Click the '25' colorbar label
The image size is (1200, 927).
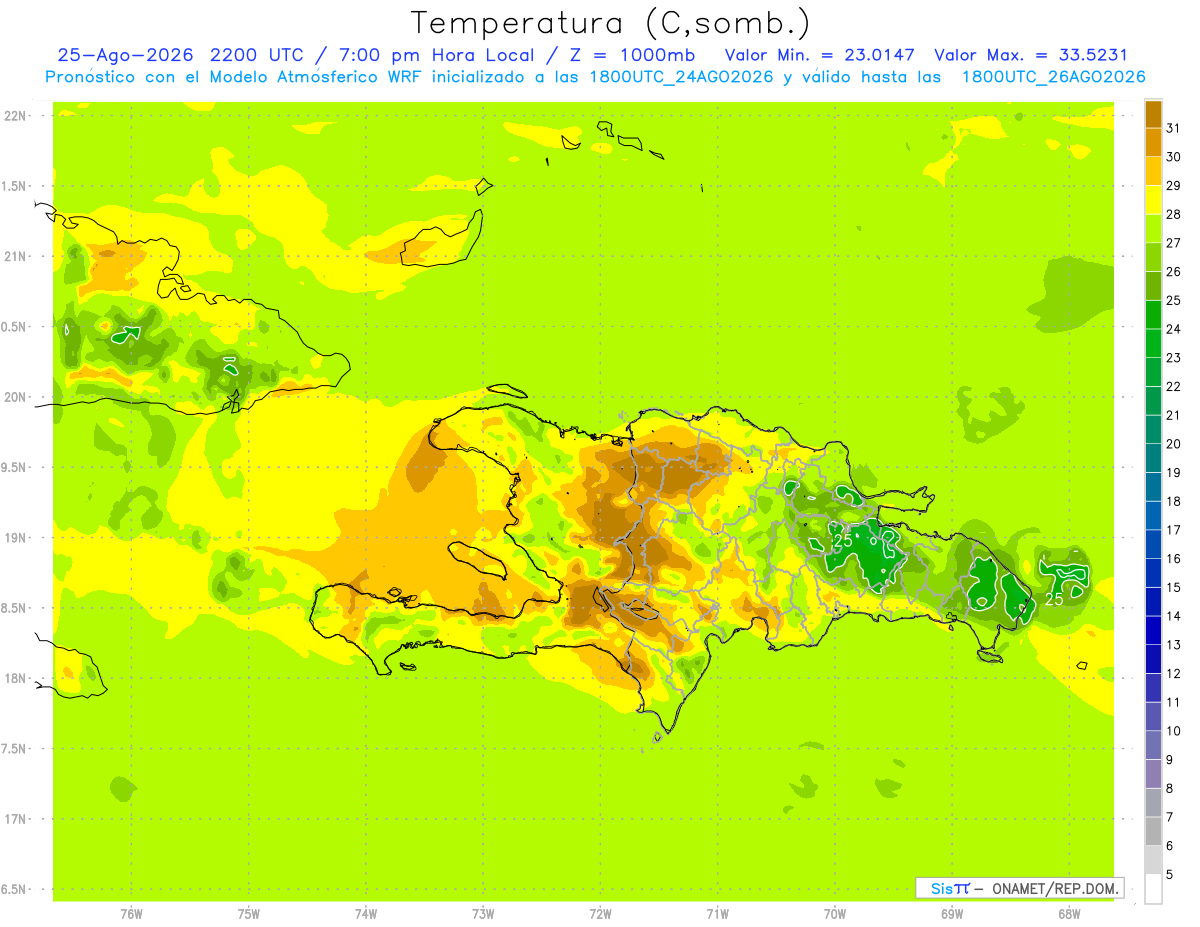[1174, 300]
